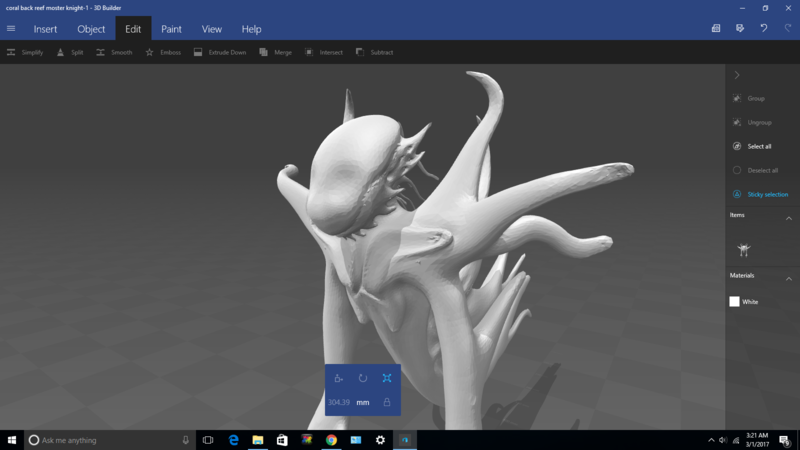Click the Intersect tool
Viewport: 800px width, 450px height.
[309, 52]
